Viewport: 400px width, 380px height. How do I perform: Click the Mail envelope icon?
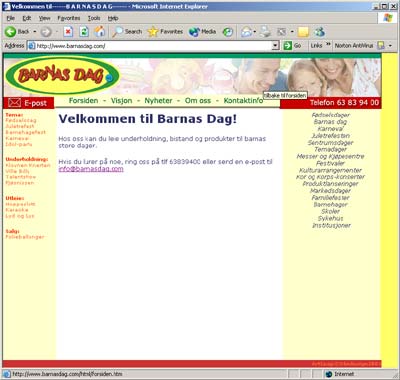(247, 32)
